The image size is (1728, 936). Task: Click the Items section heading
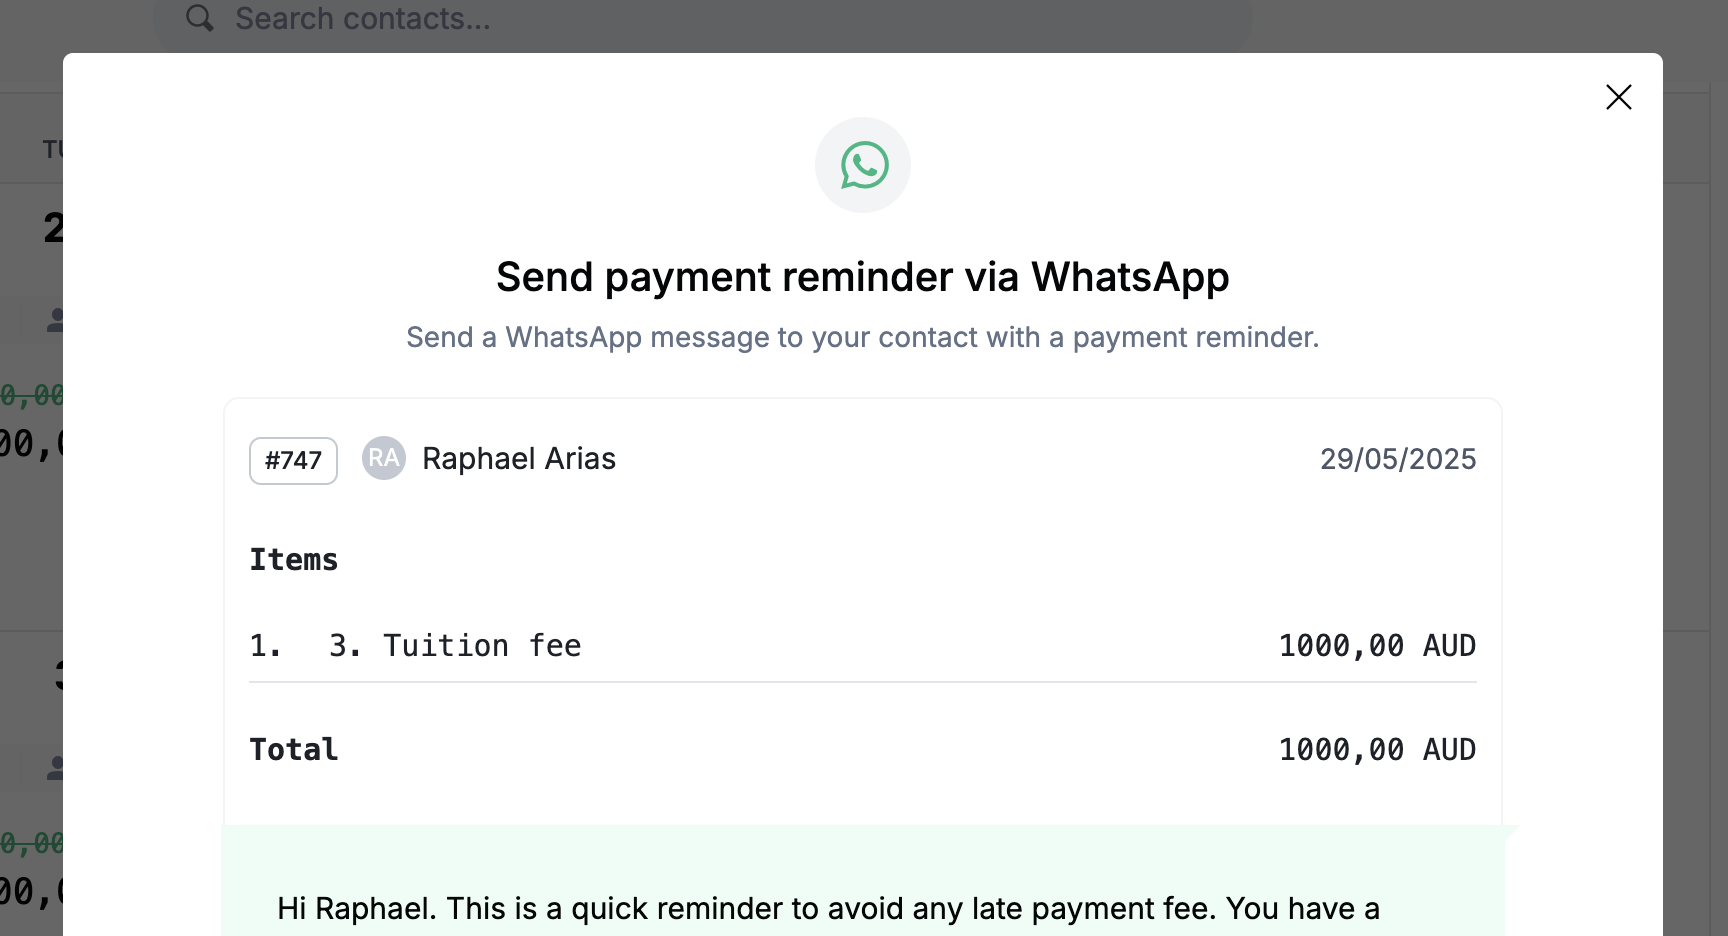coord(294,559)
